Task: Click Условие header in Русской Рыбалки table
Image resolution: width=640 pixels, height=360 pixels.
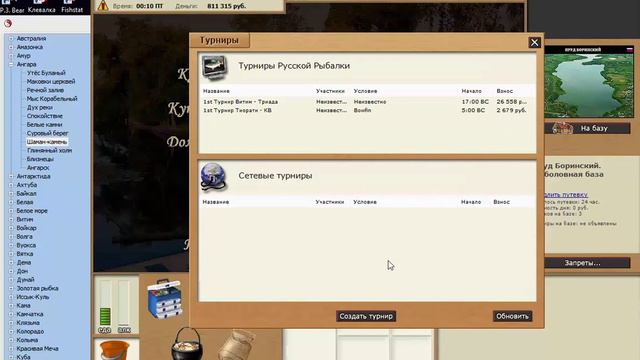Action: tap(365, 91)
